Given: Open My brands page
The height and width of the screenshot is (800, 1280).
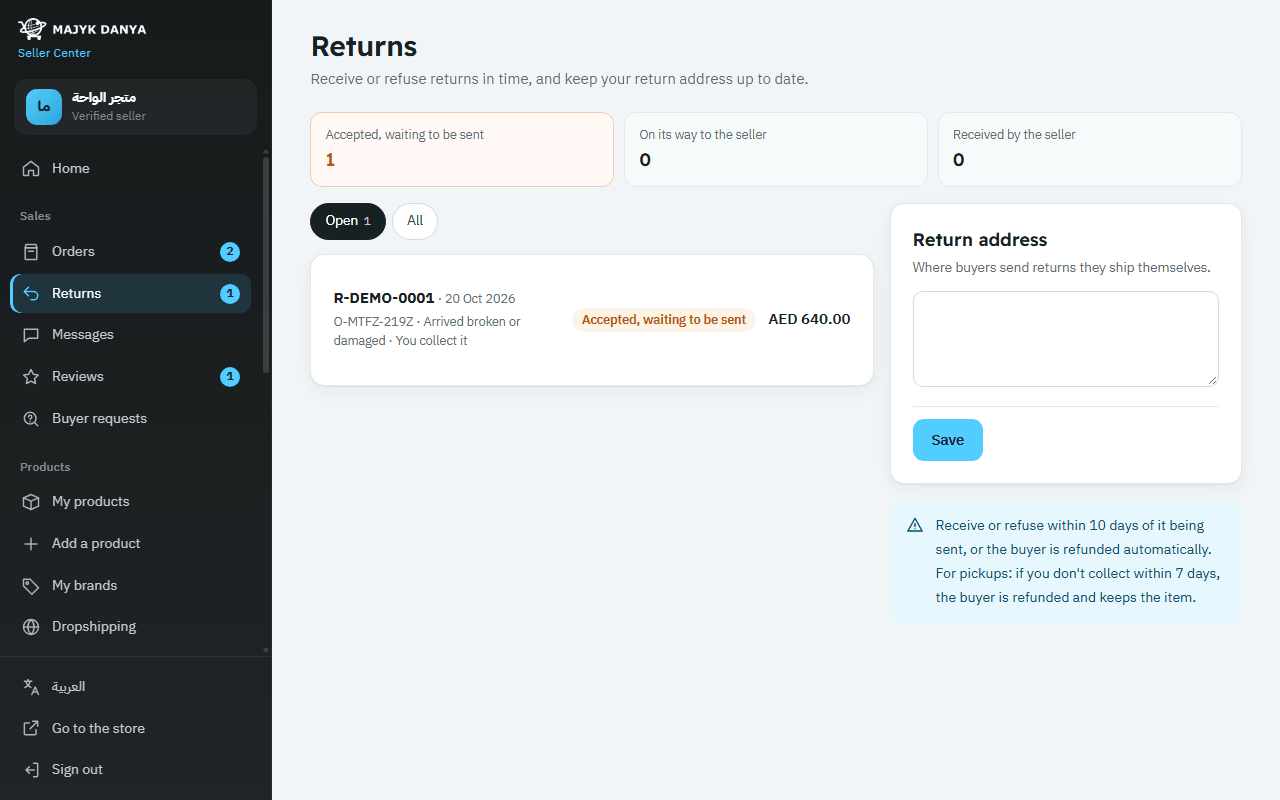Looking at the screenshot, I should pos(130,586).
